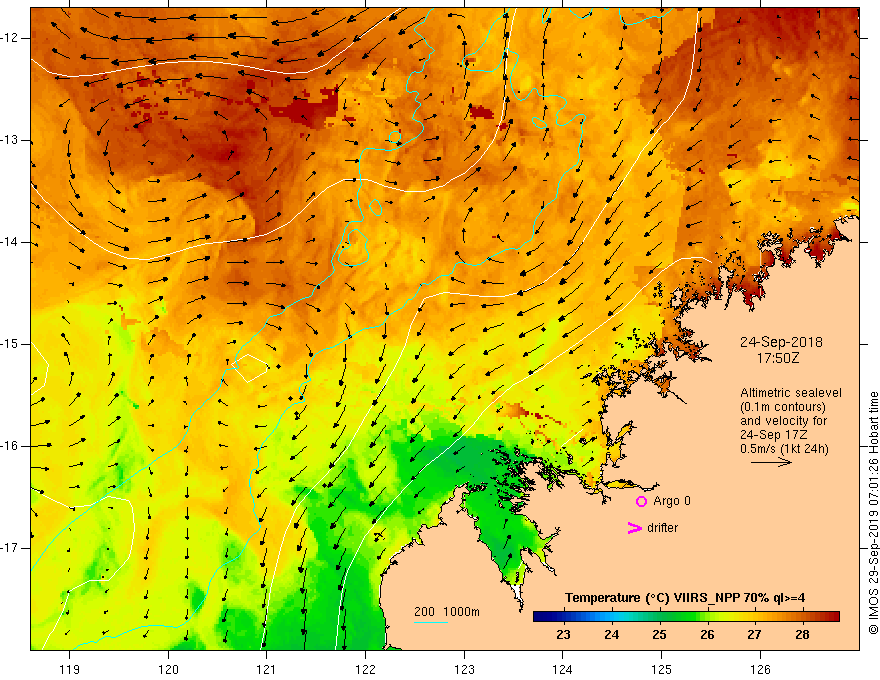Click the 'drifter' legend label
The image size is (880, 680).
[662, 528]
